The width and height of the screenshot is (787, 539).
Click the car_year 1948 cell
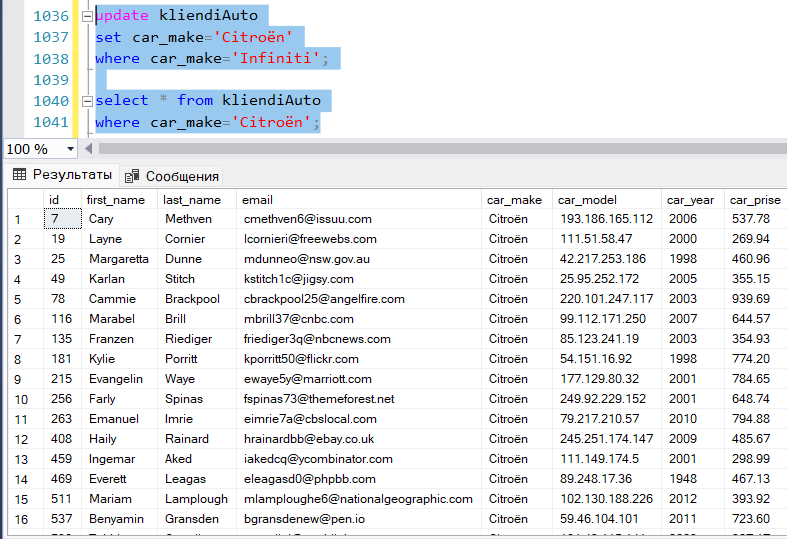(693, 479)
